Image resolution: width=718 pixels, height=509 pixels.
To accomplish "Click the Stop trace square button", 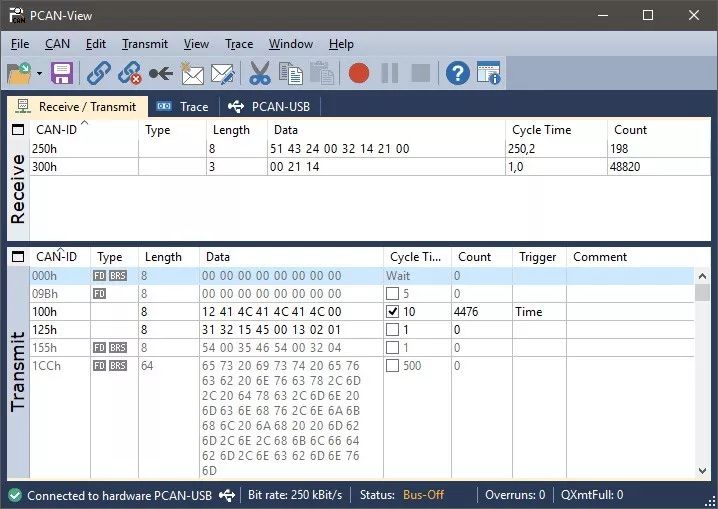I will [x=421, y=73].
